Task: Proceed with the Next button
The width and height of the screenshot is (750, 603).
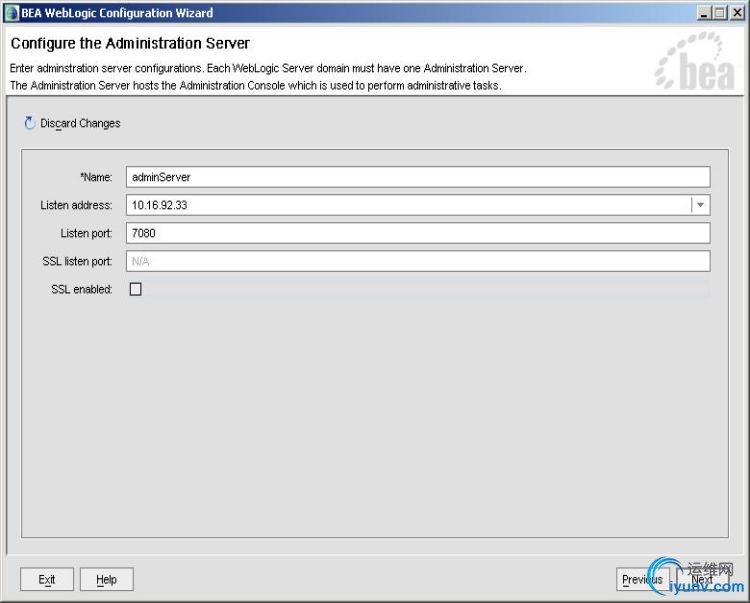Action: pos(703,580)
